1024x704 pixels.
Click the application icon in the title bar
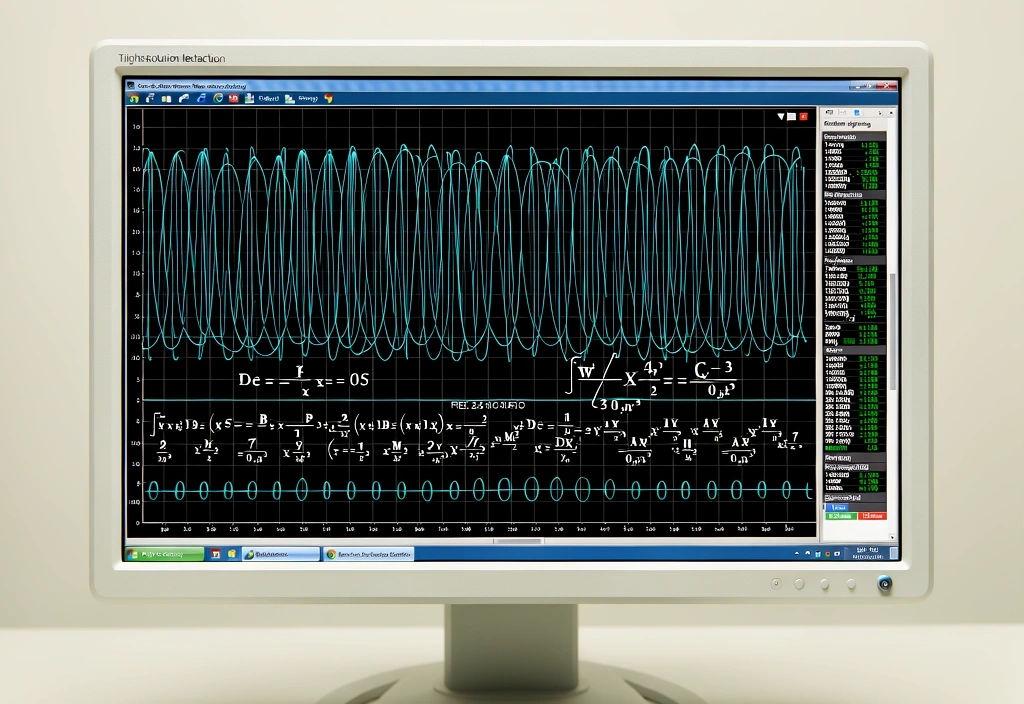131,86
